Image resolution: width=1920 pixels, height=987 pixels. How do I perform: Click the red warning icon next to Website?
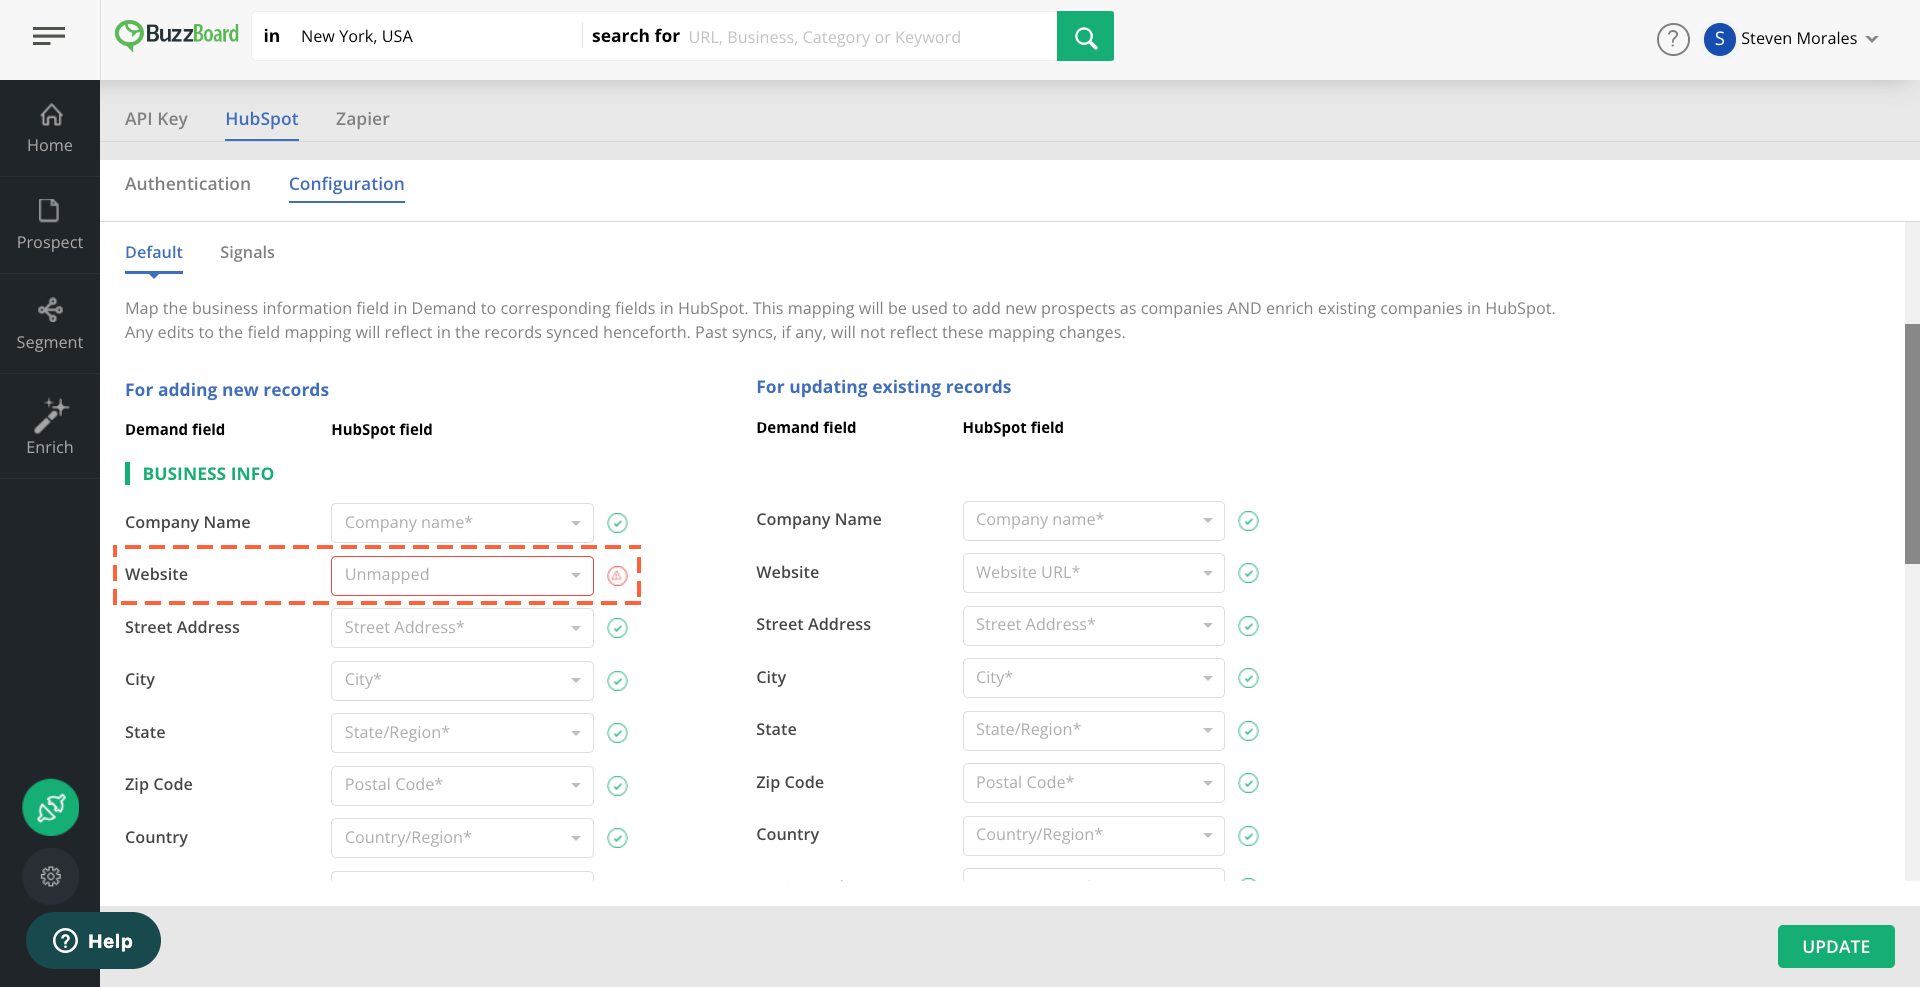pyautogui.click(x=618, y=576)
